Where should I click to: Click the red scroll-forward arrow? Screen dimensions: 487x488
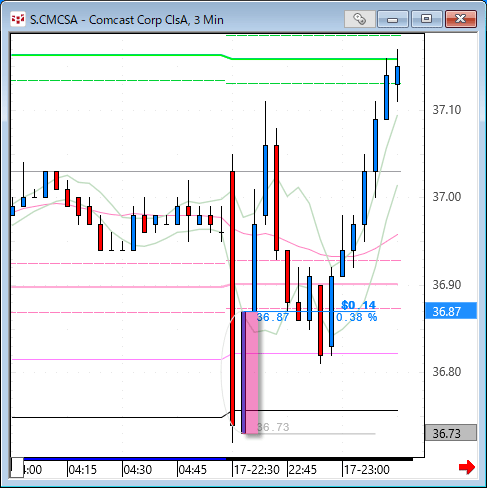[x=467, y=467]
